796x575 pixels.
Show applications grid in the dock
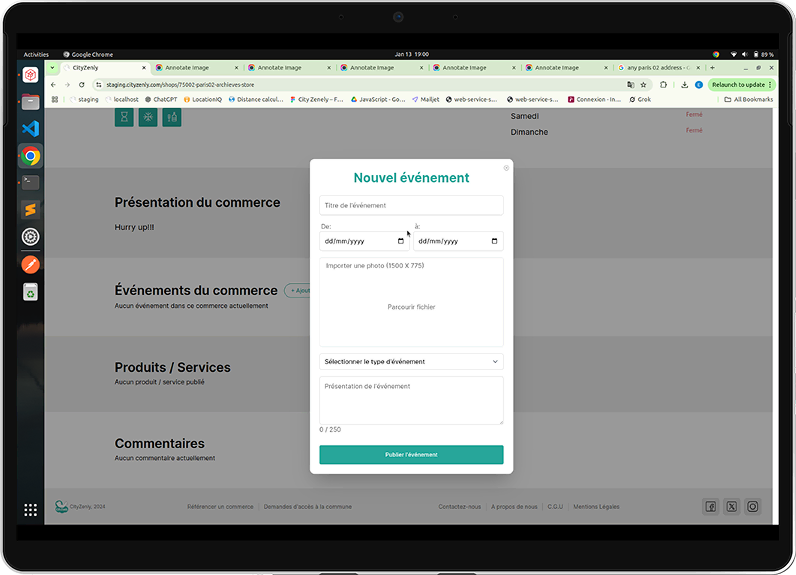coord(30,510)
